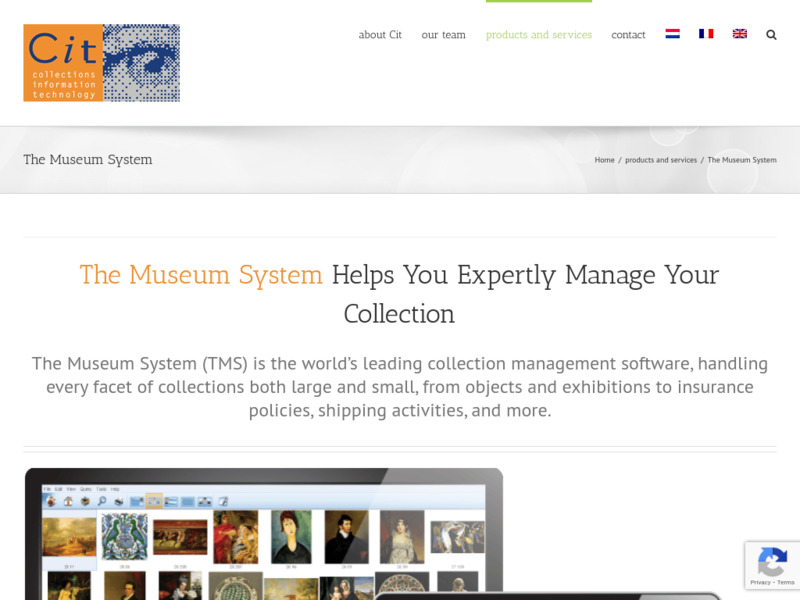Switch language using the UK flag
The width and height of the screenshot is (800, 600).
[740, 34]
